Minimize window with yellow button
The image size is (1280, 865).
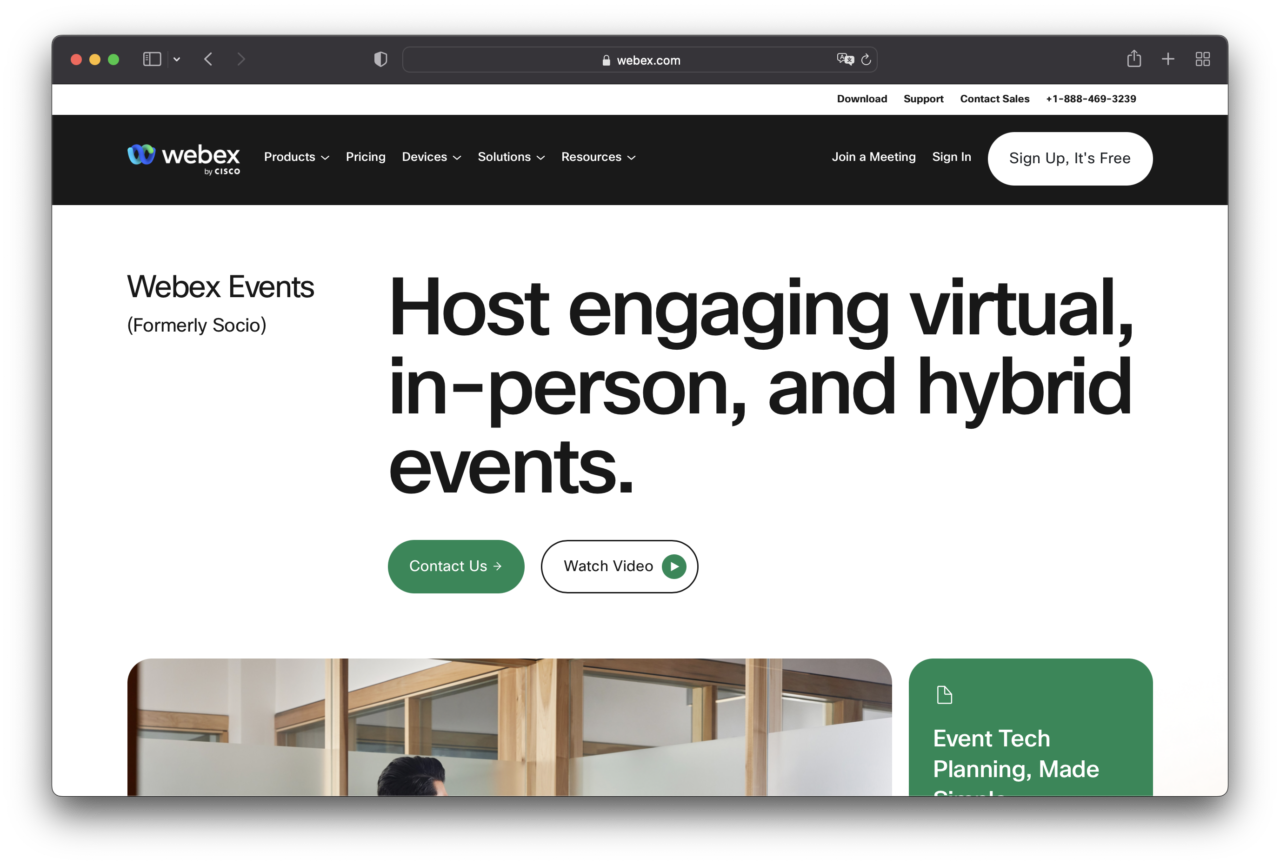95,59
